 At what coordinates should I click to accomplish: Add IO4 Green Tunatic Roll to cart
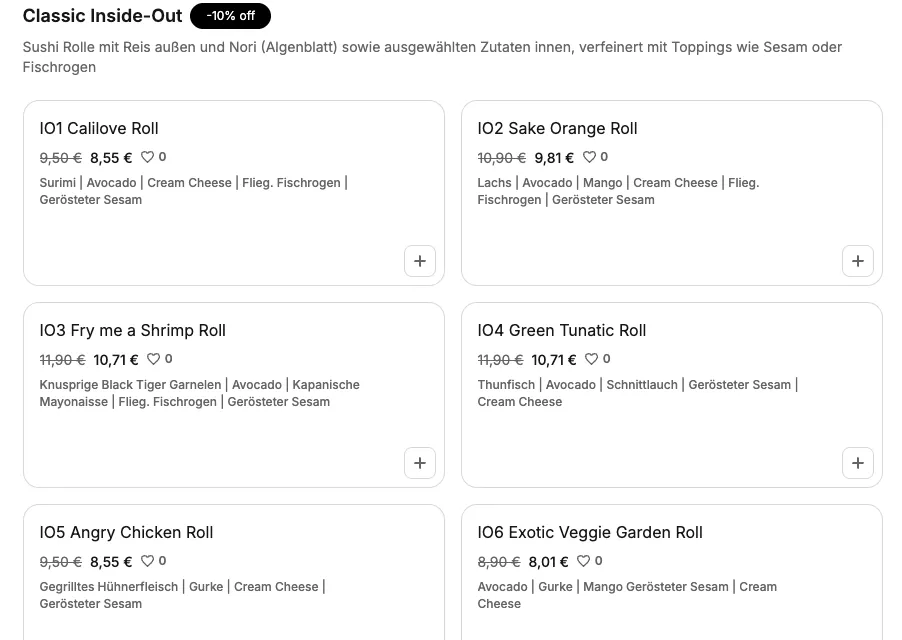click(858, 463)
